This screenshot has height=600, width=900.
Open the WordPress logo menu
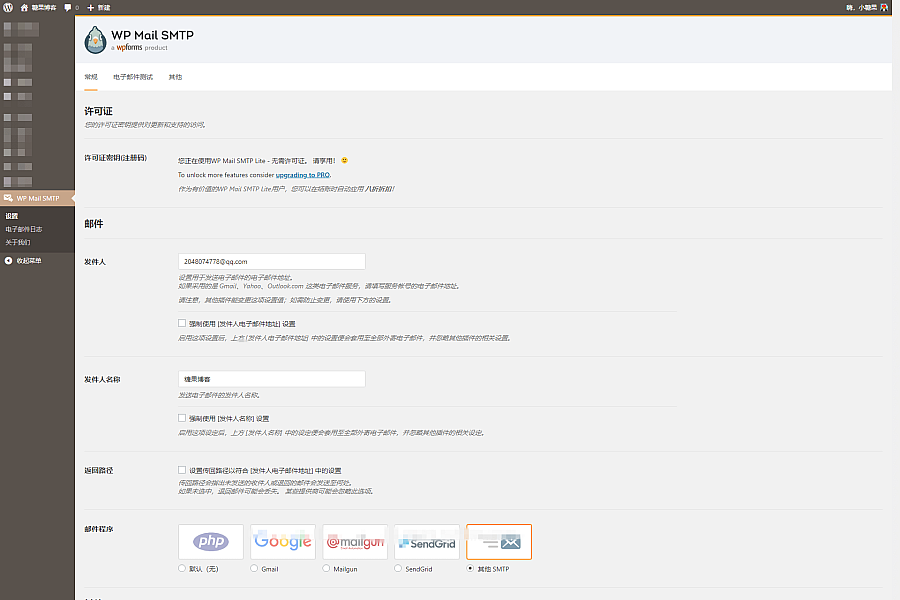[x=8, y=7]
